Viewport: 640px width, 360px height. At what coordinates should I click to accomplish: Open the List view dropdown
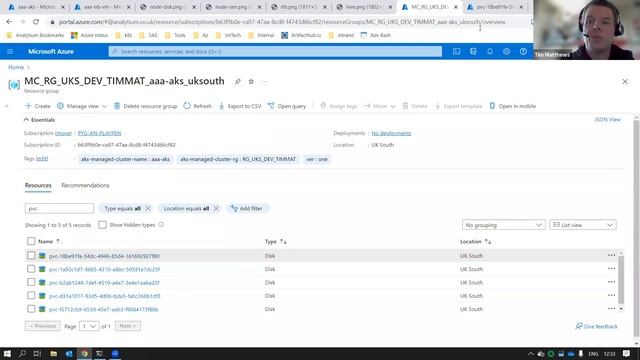583,225
